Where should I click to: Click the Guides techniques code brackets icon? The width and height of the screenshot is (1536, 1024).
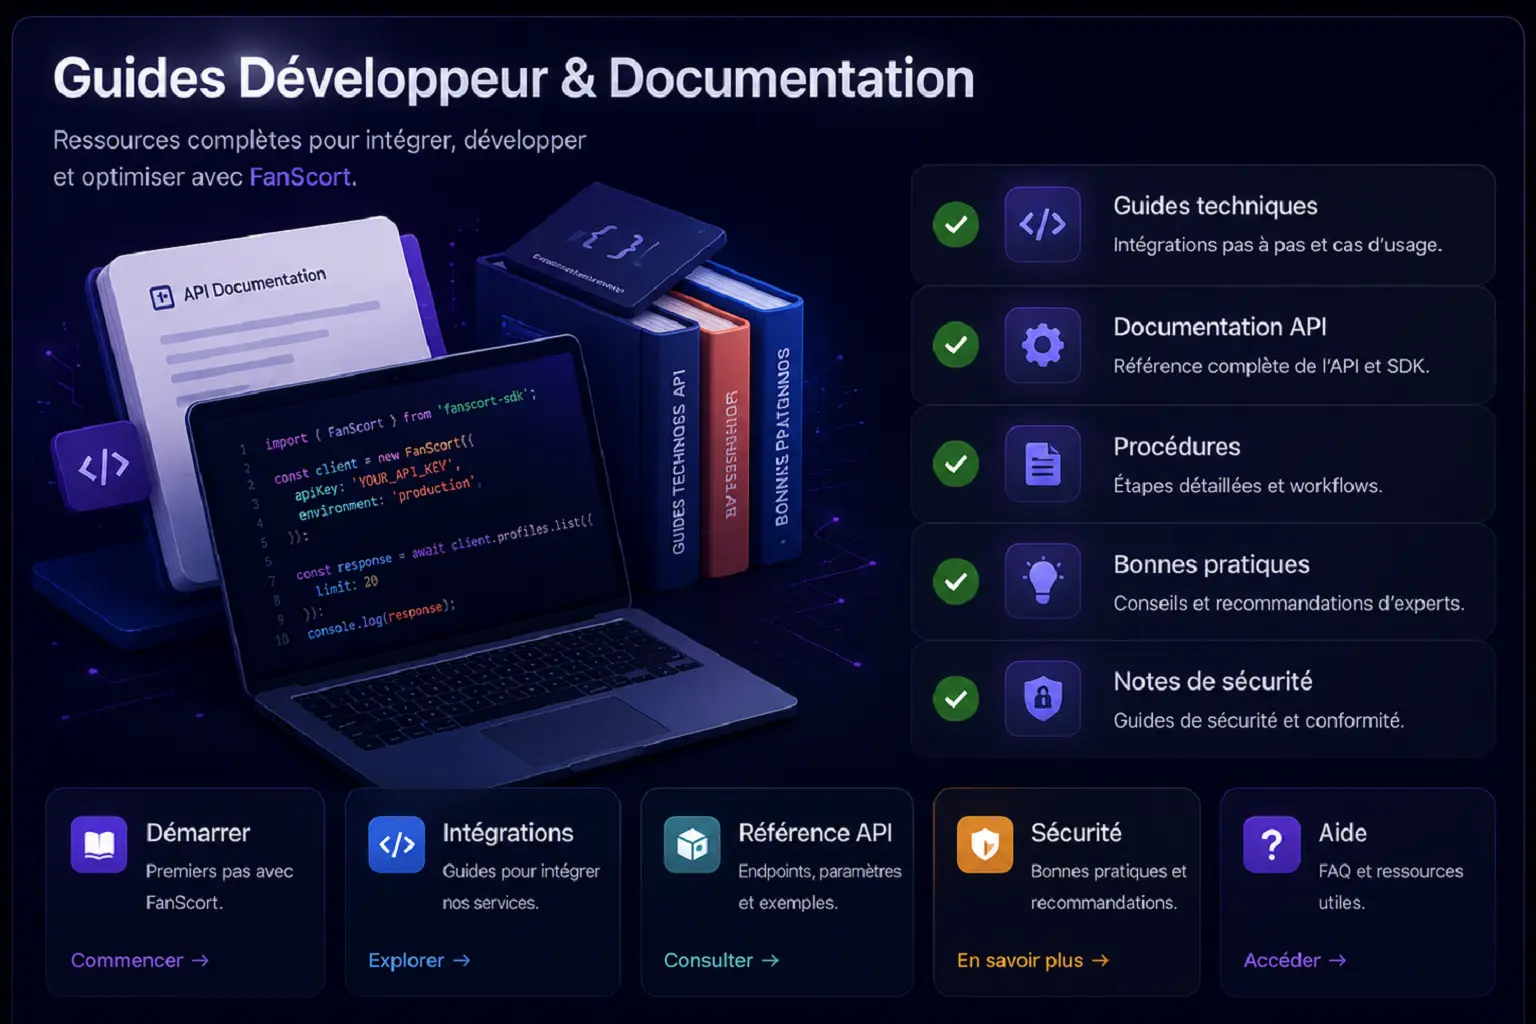[x=1042, y=224]
